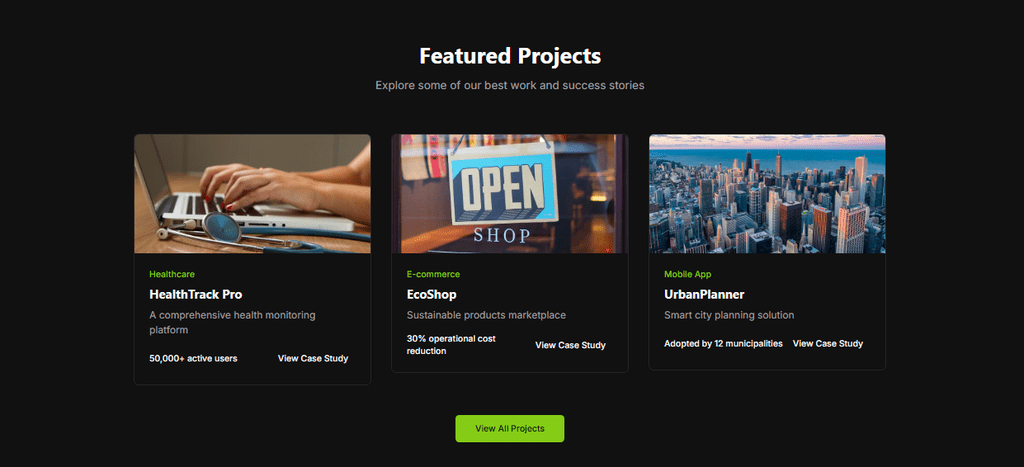This screenshot has width=1024, height=467.
Task: Click 'Adopted by 12 municipalities' stat
Action: (x=723, y=344)
